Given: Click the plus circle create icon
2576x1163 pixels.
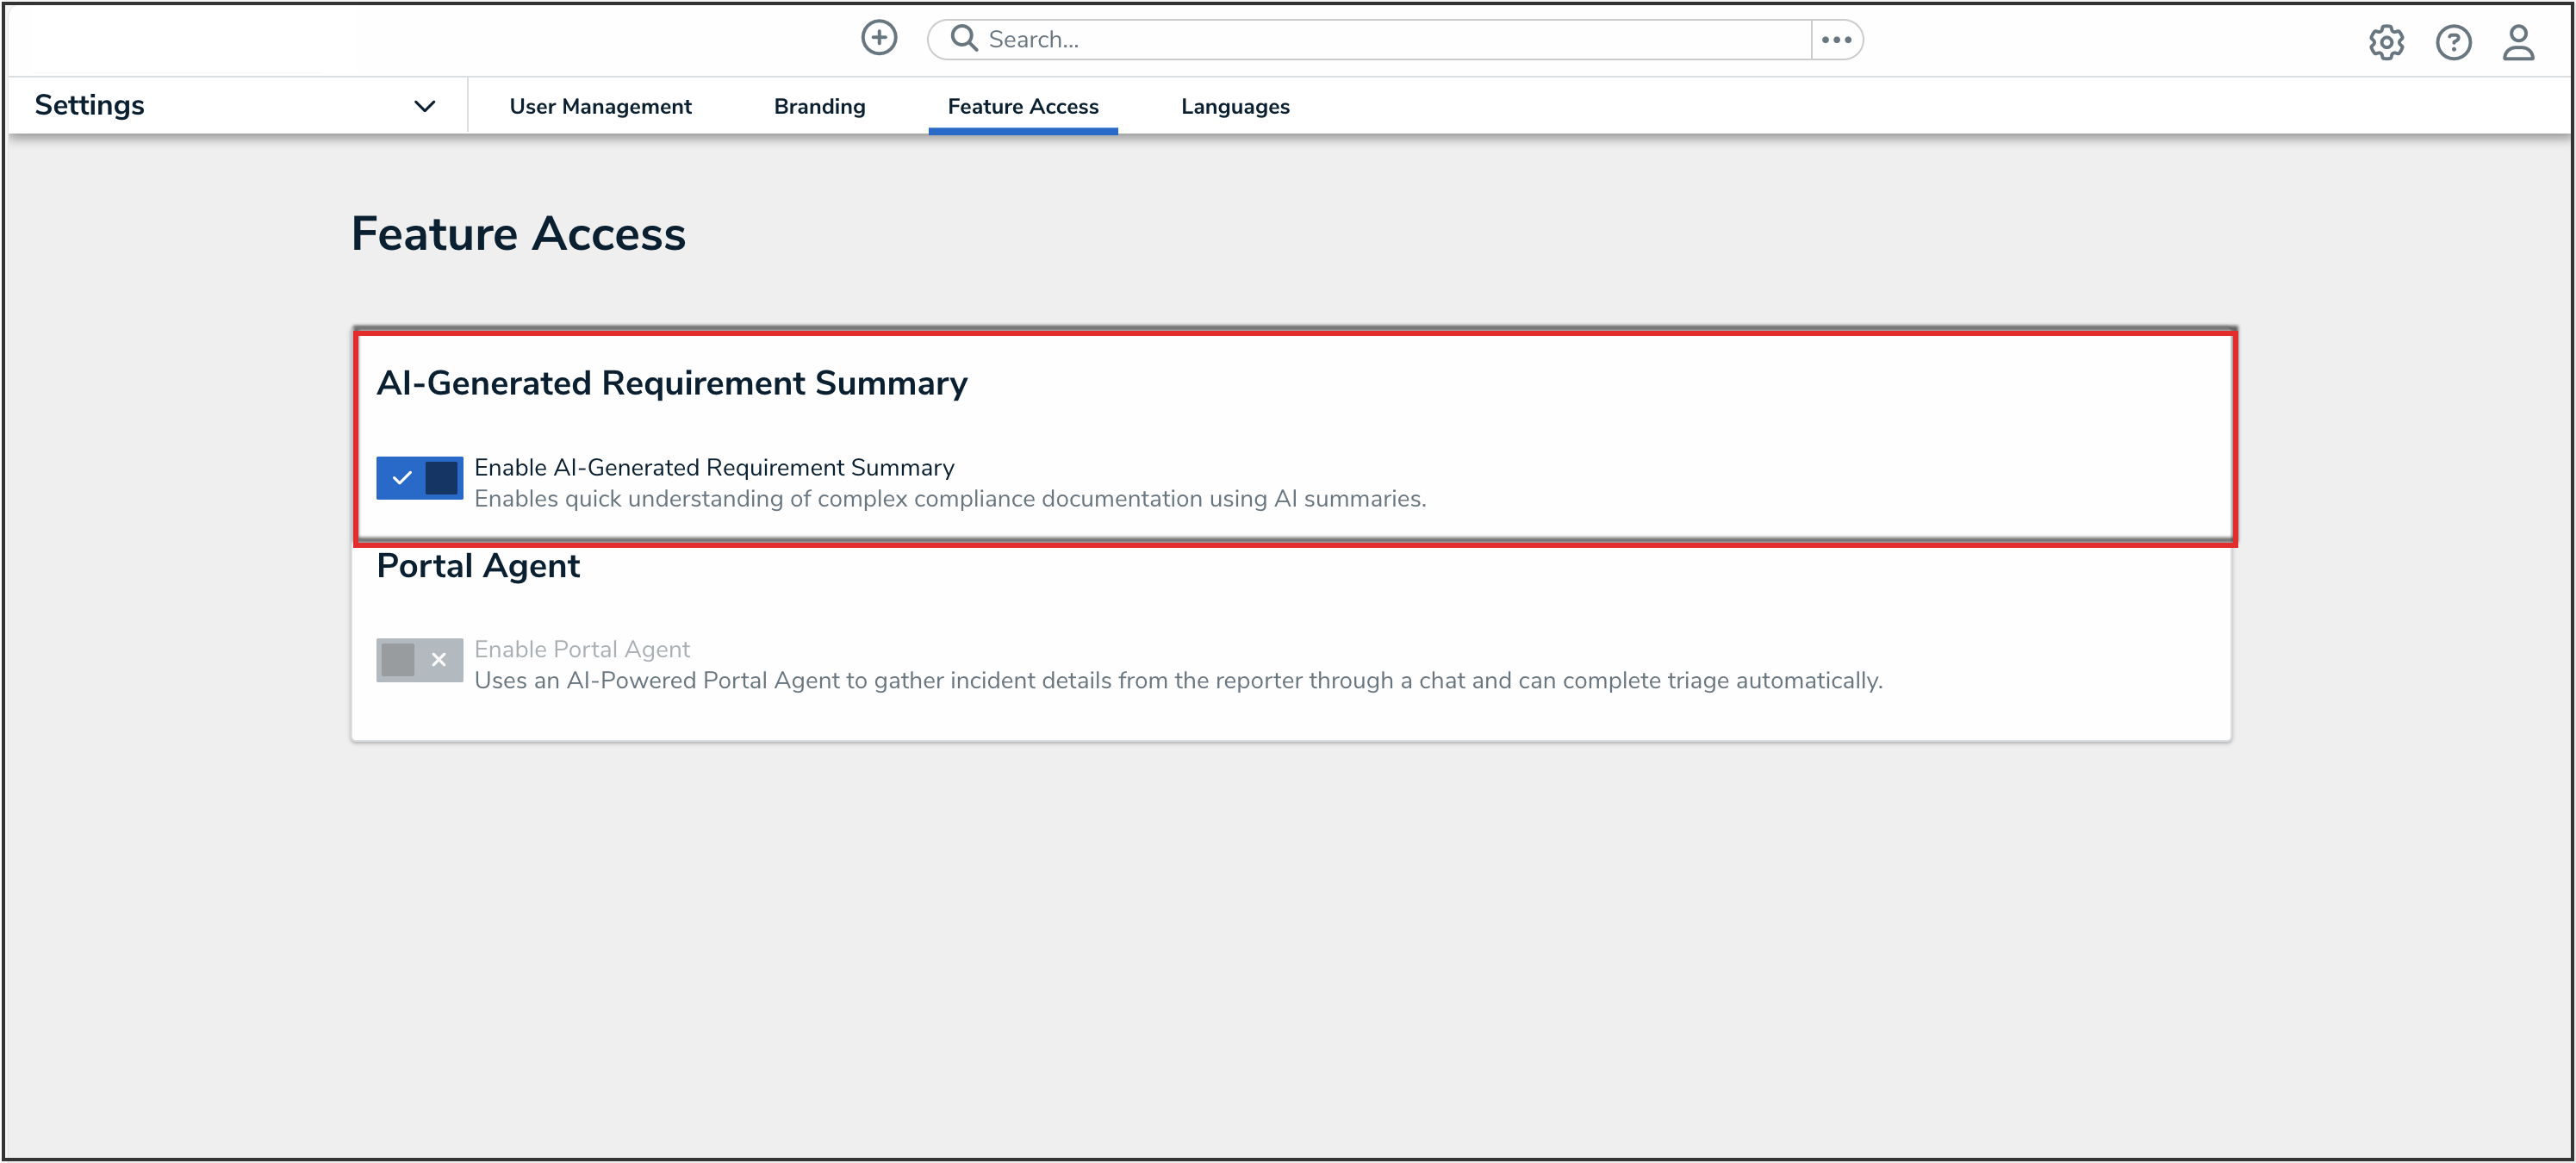Looking at the screenshot, I should [x=879, y=39].
